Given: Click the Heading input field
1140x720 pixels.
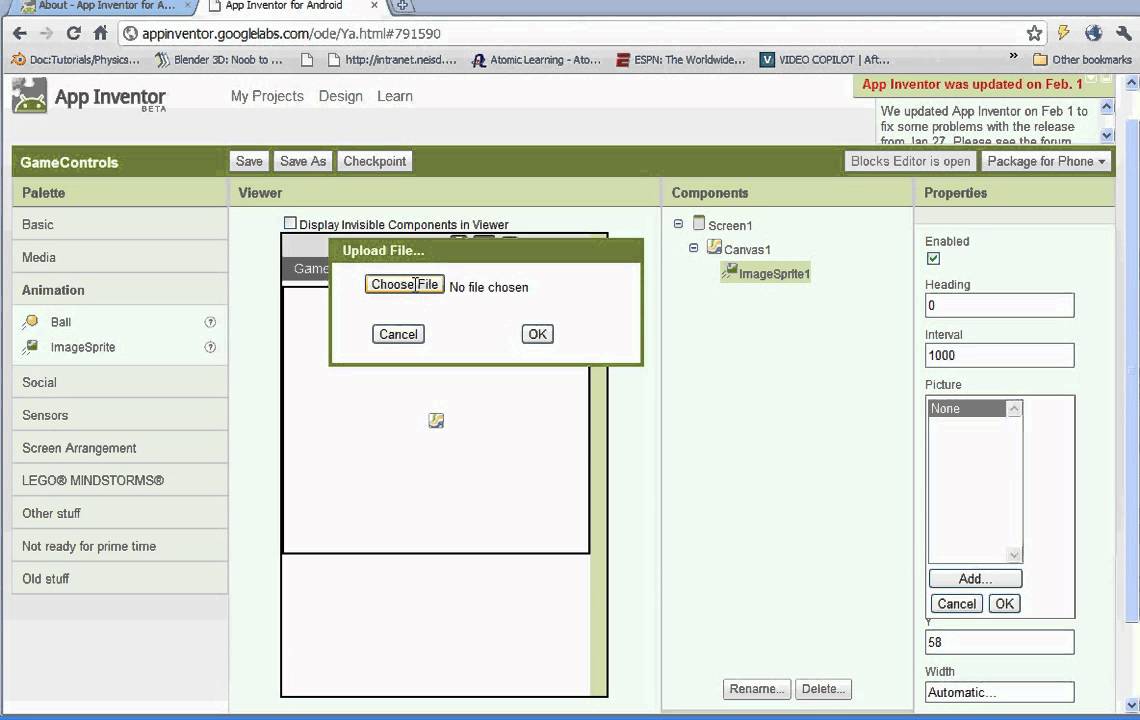Looking at the screenshot, I should click(1000, 305).
